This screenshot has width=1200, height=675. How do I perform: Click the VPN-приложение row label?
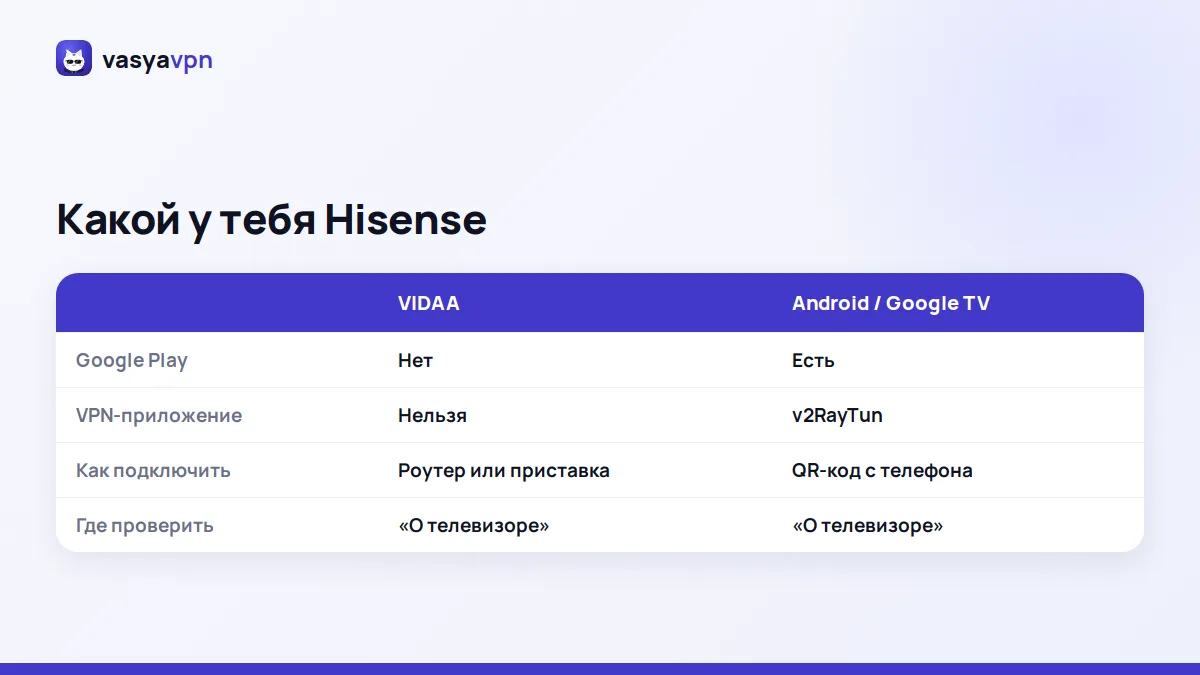159,415
